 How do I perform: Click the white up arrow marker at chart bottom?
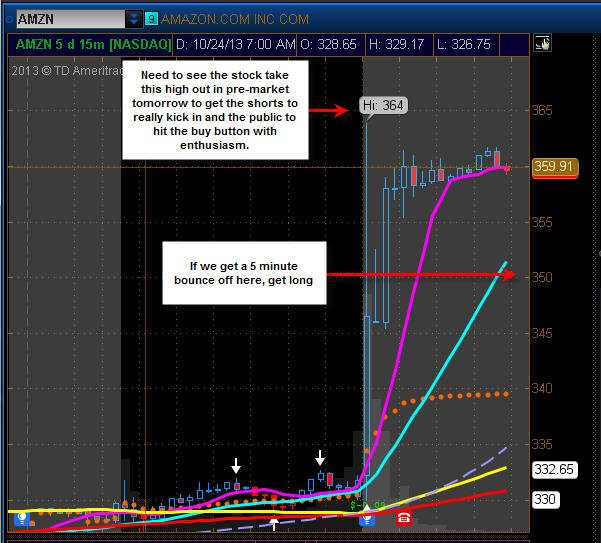point(274,524)
